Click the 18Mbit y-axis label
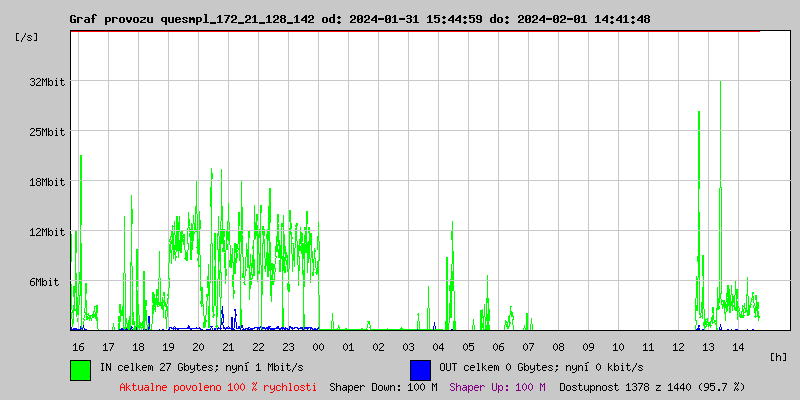This screenshot has width=800, height=400. (47, 182)
